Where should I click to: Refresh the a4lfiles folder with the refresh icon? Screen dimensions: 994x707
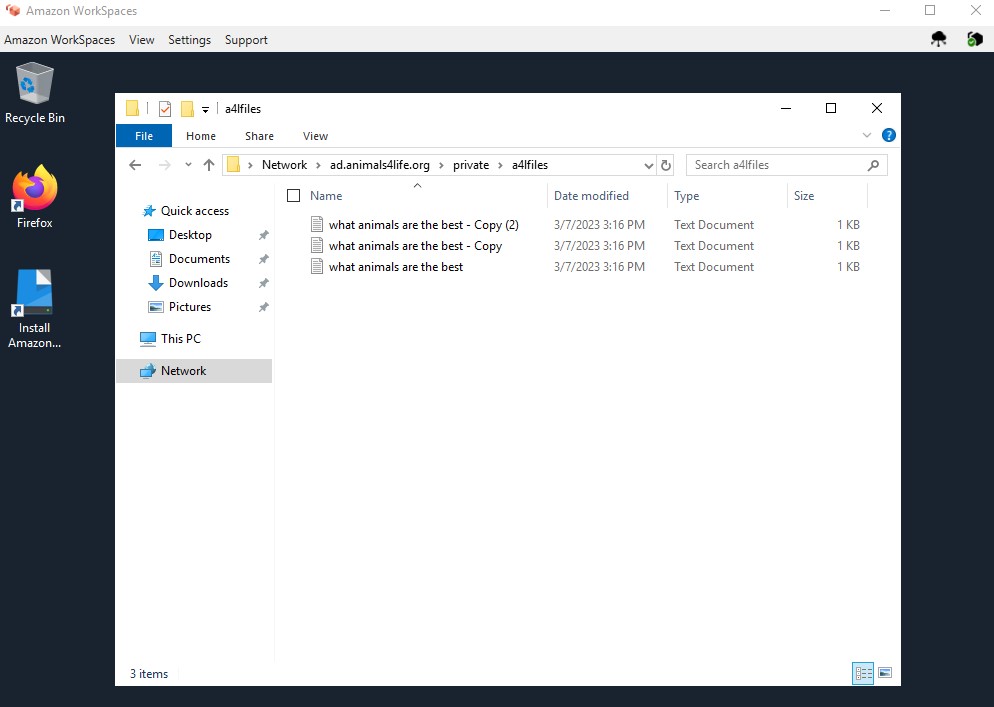[666, 164]
